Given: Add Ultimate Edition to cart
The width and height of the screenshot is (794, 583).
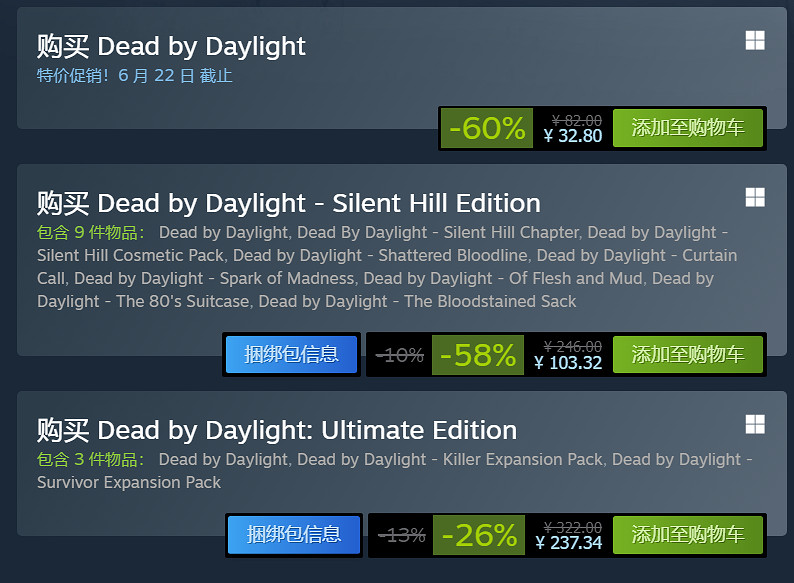Looking at the screenshot, I should coord(687,535).
